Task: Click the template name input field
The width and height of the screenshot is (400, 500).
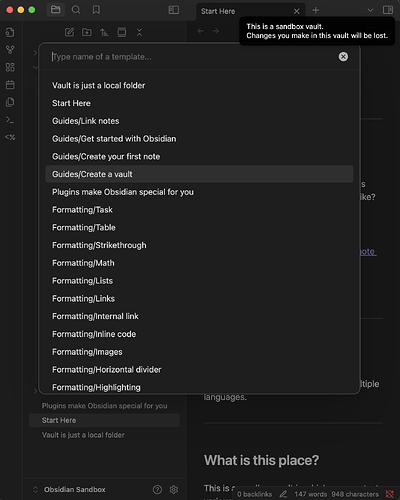Action: point(193,57)
